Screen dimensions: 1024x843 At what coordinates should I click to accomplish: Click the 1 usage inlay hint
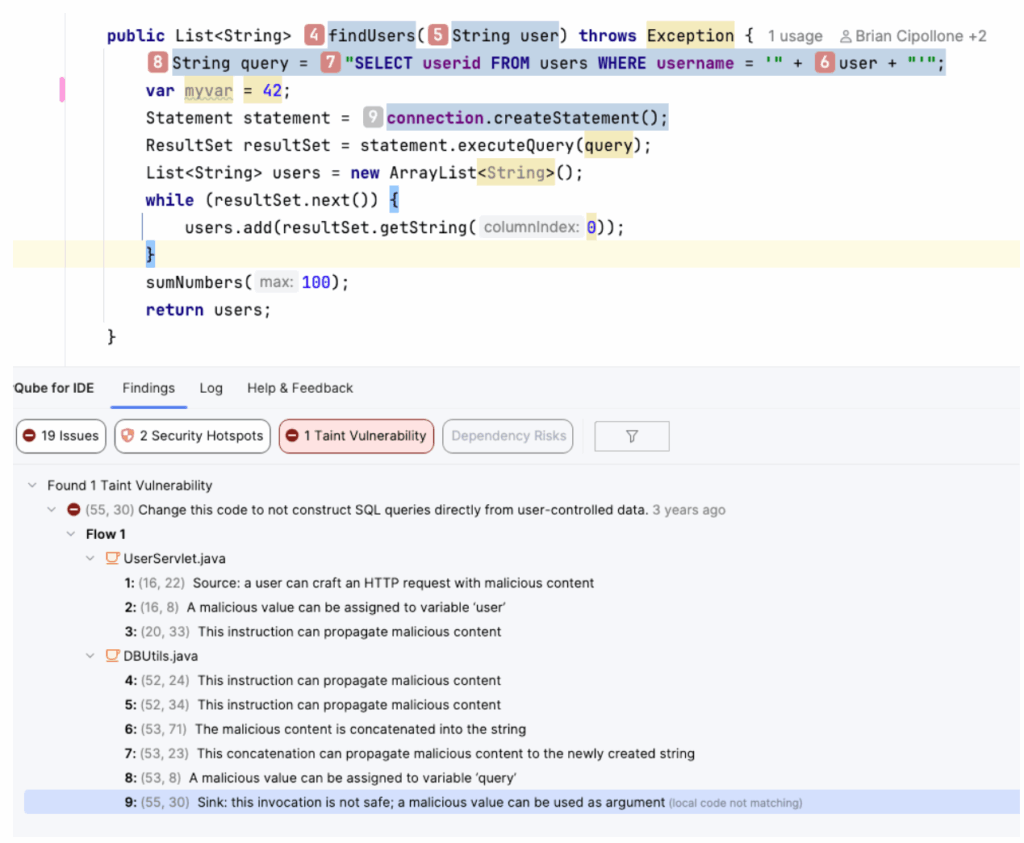pos(795,37)
